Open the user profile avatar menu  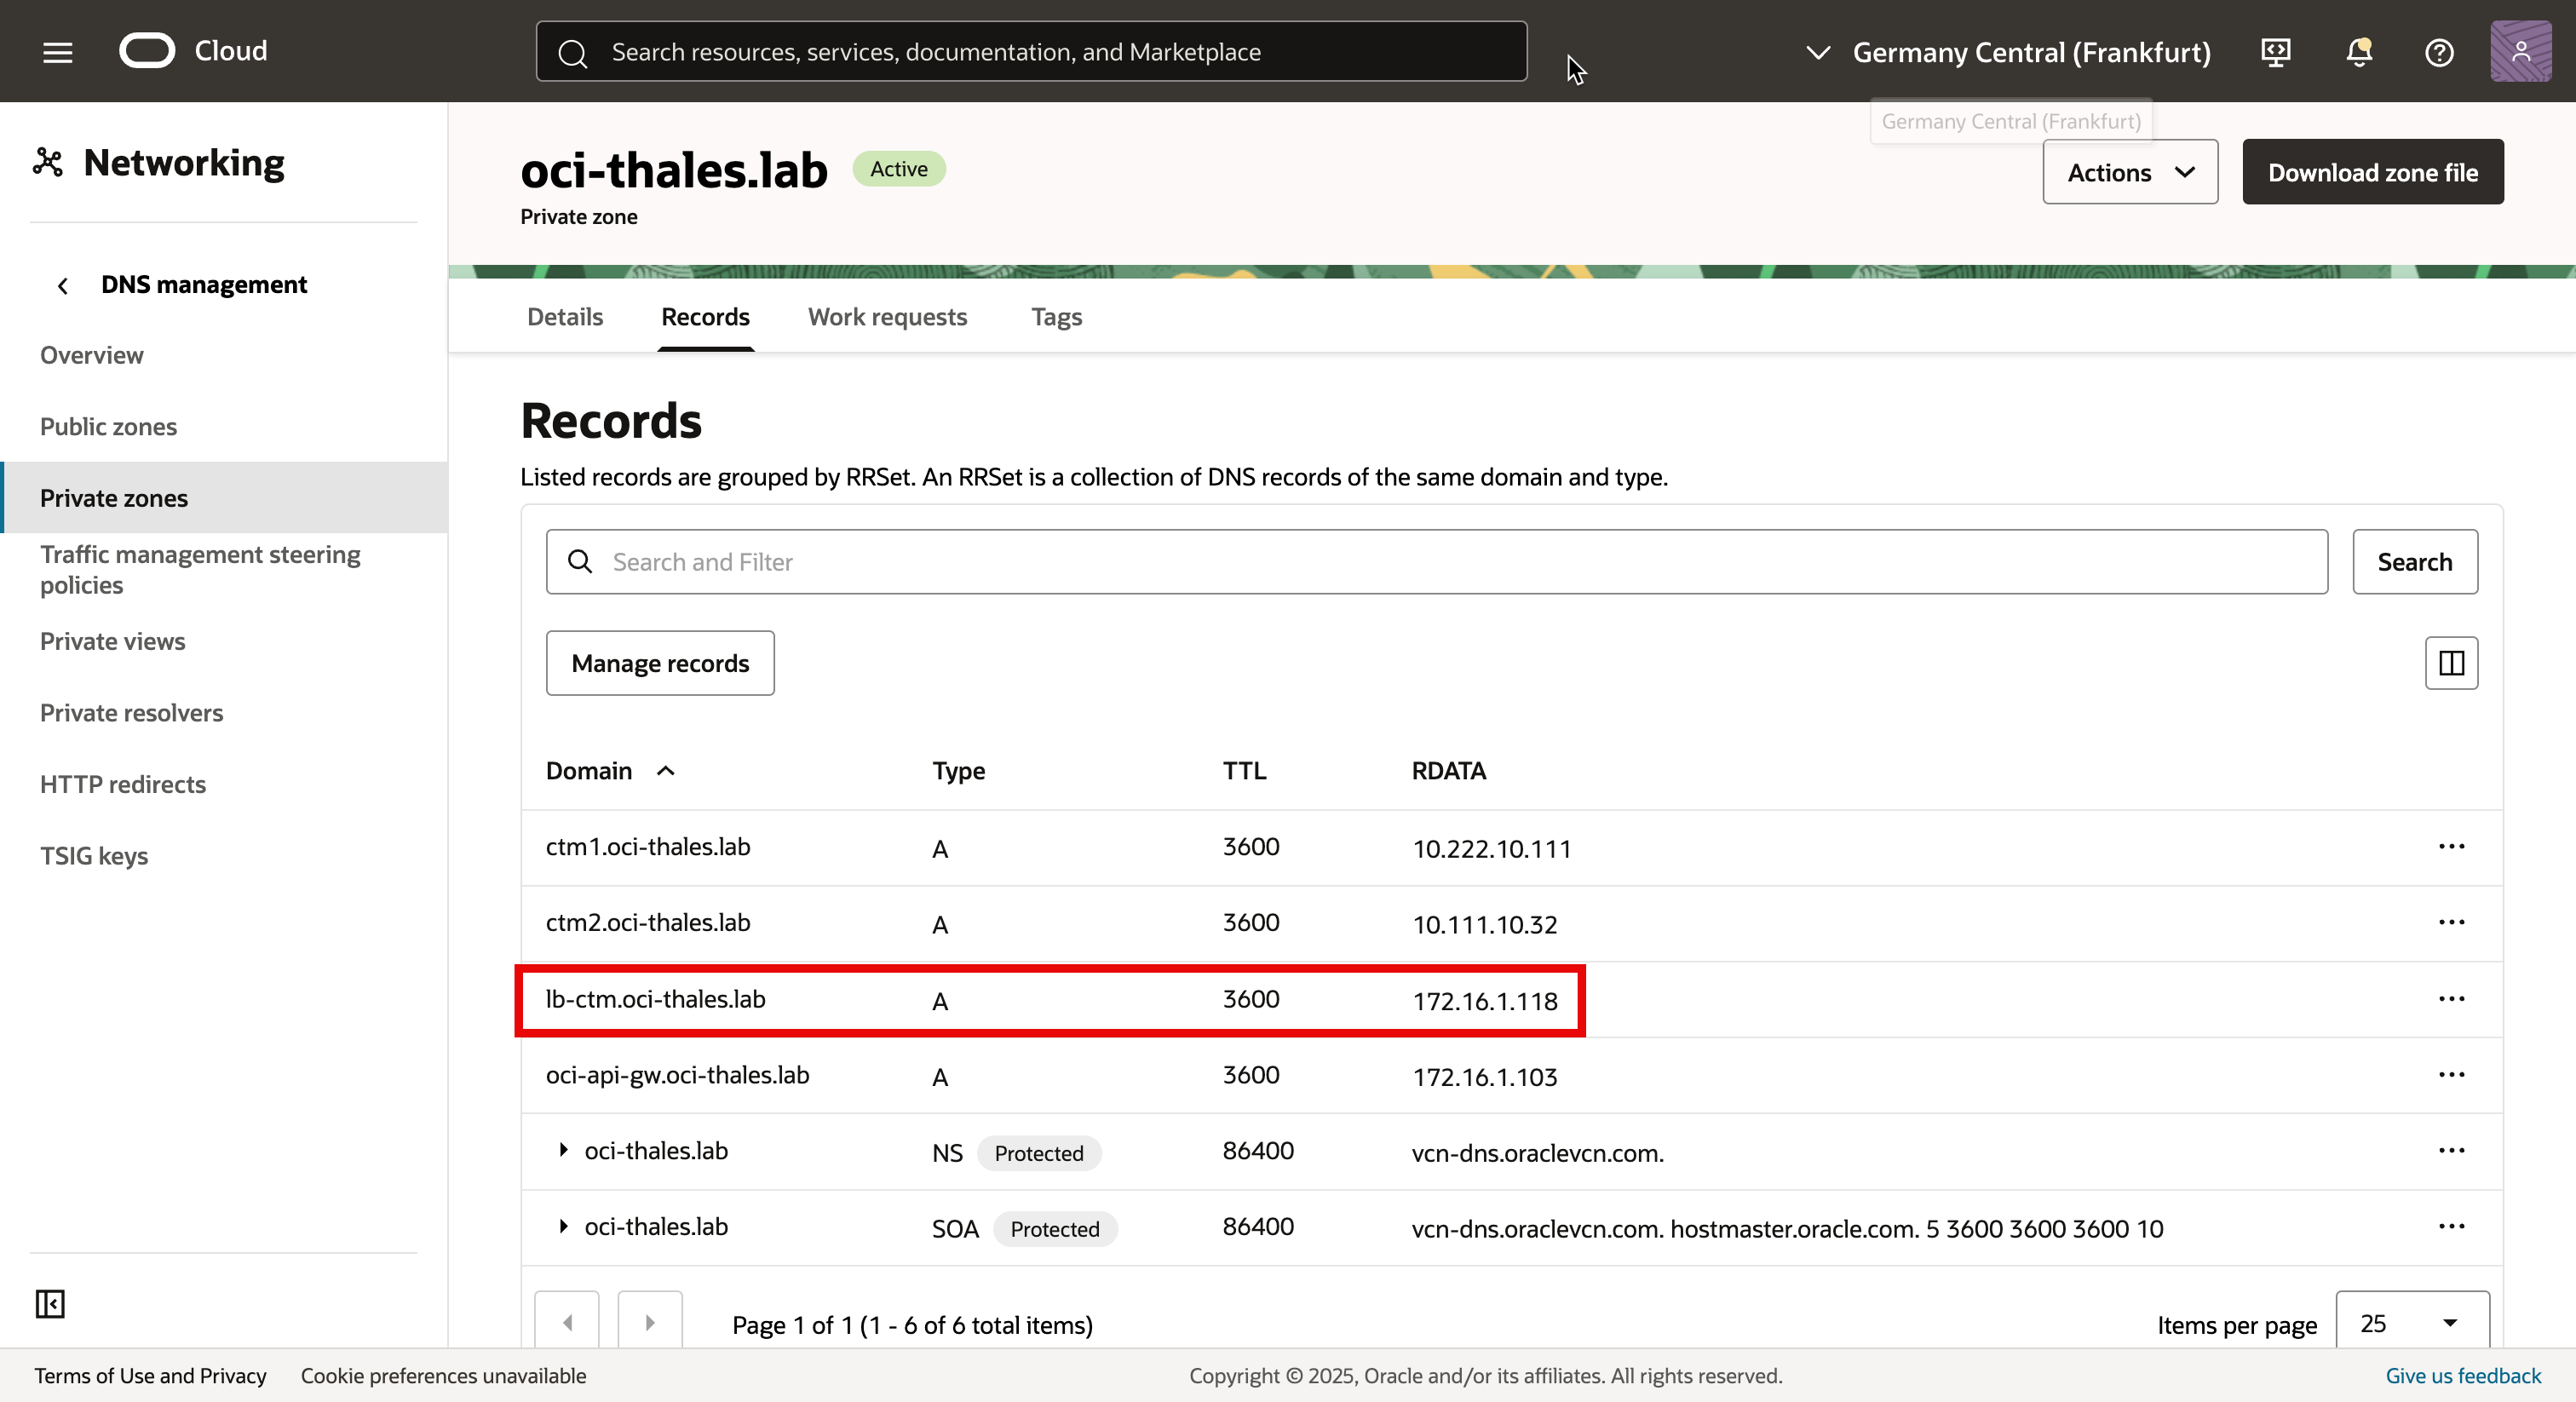point(2520,52)
